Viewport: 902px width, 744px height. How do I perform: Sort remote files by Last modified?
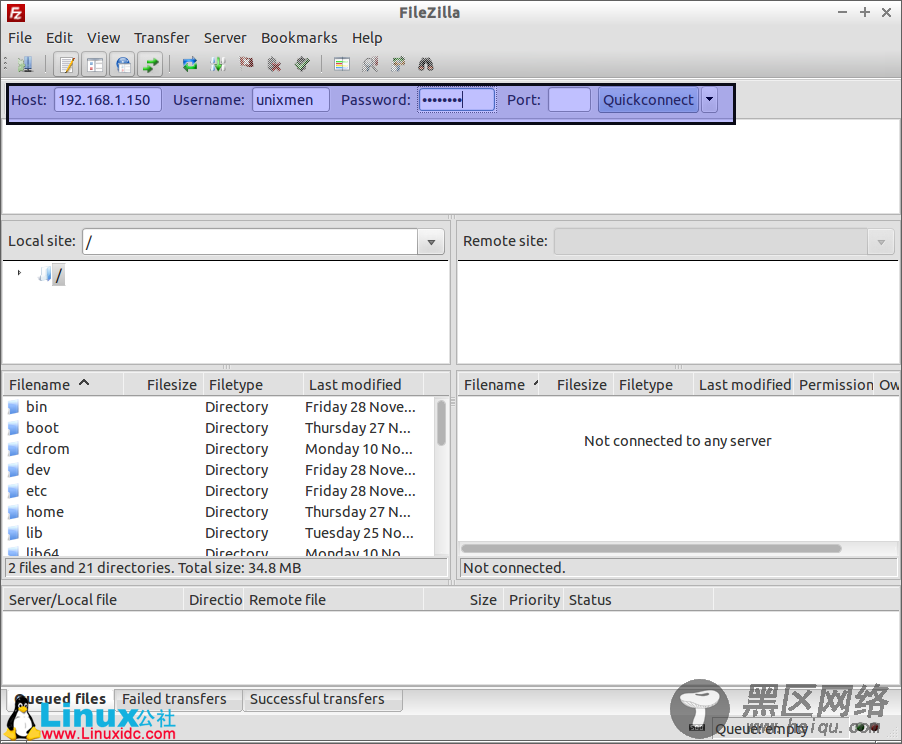(744, 384)
